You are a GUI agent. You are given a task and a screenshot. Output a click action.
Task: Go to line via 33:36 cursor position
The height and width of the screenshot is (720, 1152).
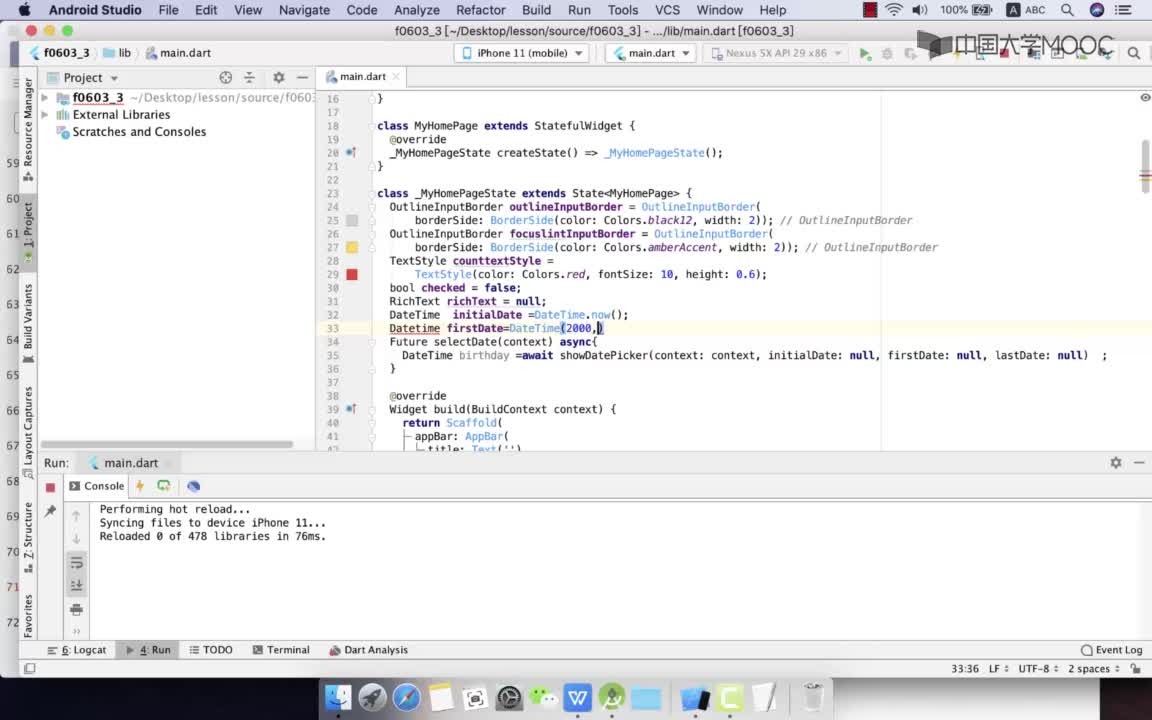click(965, 669)
